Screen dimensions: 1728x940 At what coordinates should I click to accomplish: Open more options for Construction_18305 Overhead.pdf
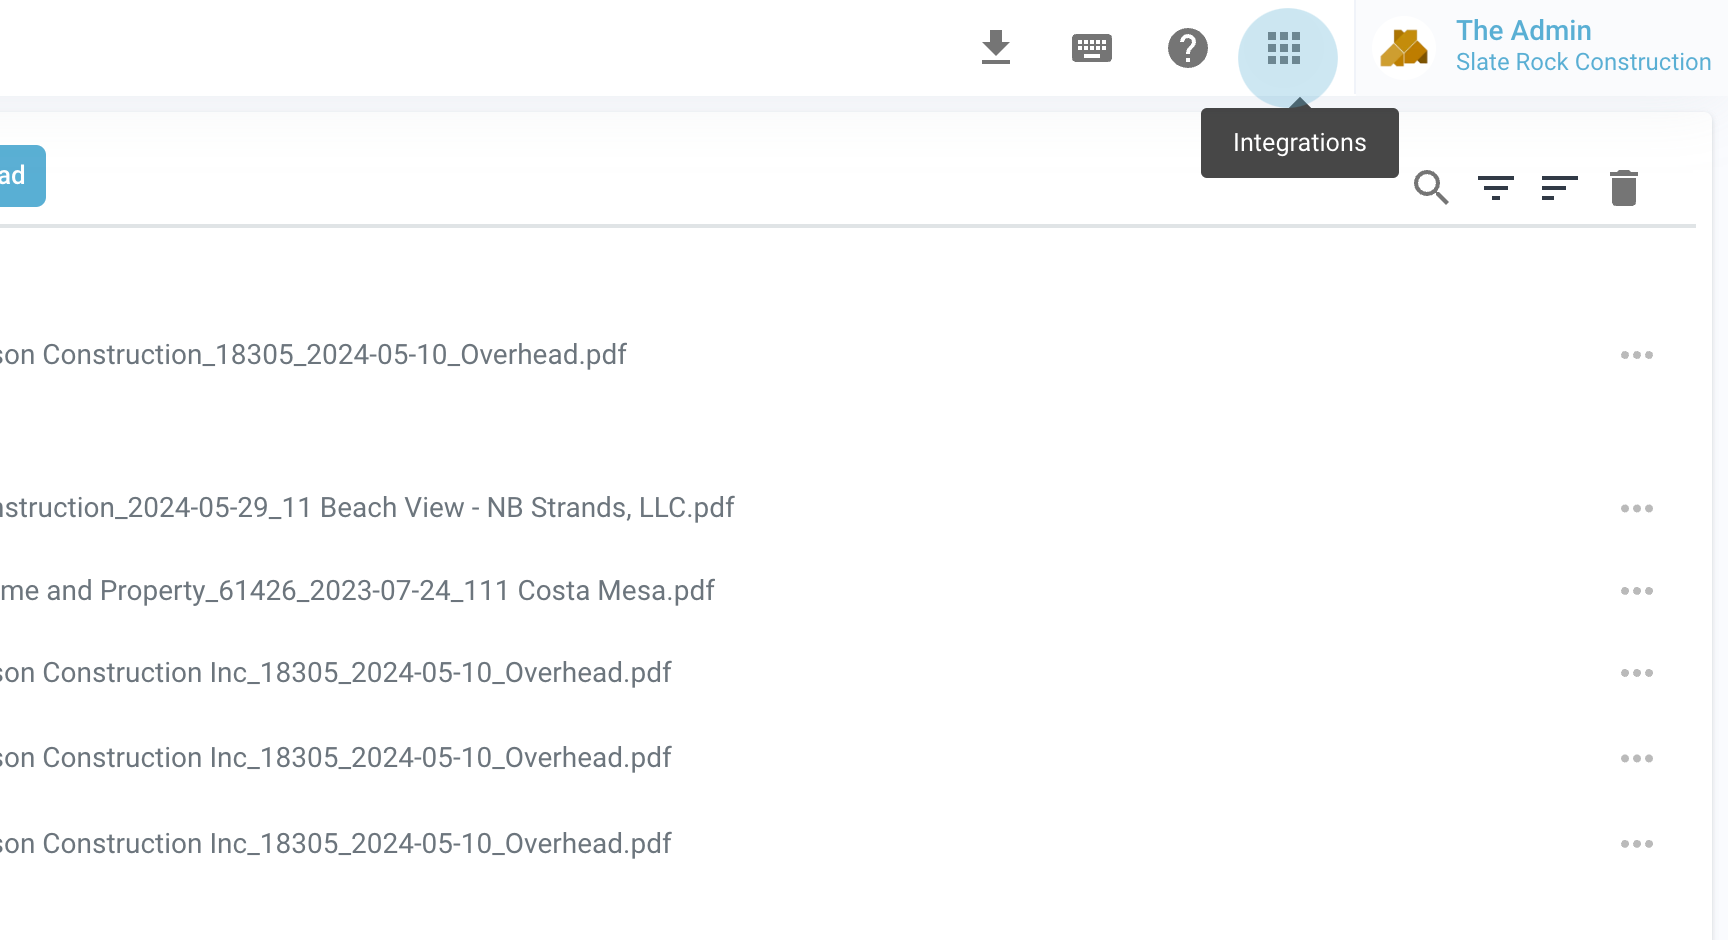click(1636, 355)
